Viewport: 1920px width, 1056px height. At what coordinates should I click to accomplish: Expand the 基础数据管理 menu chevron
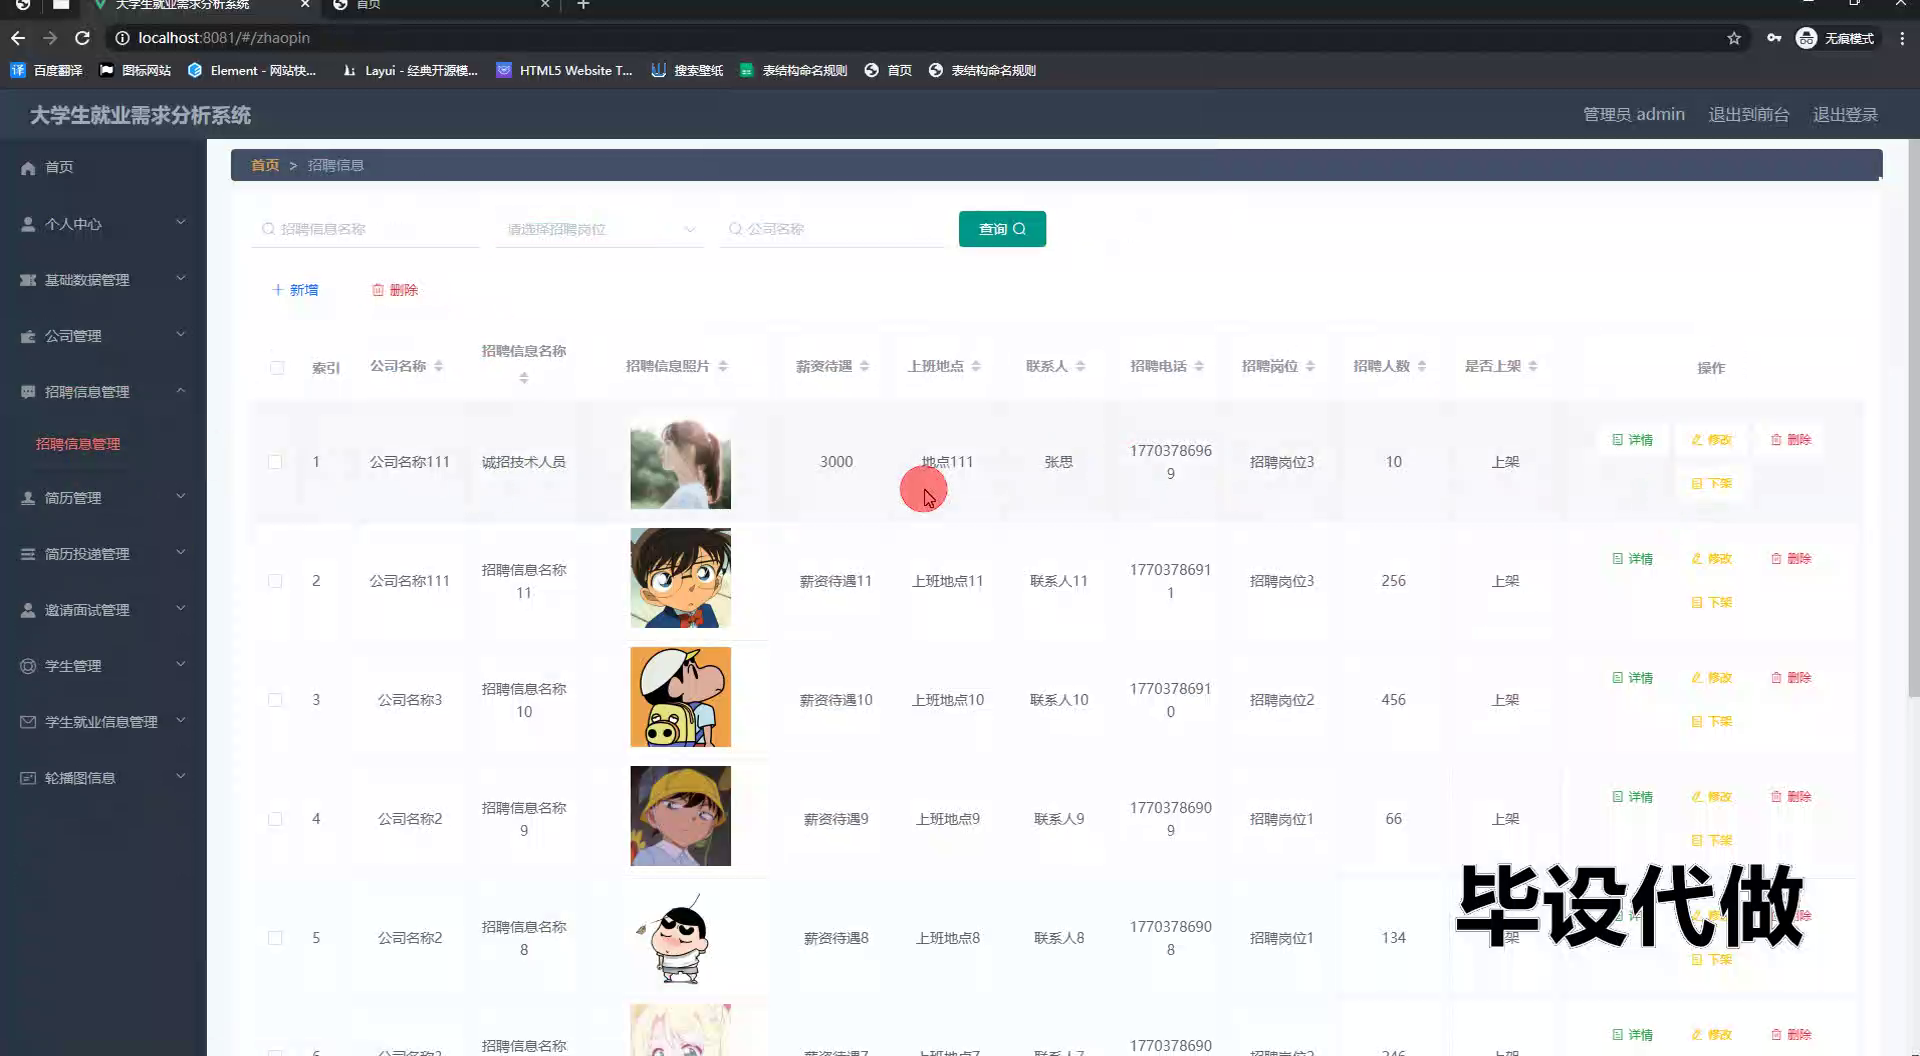[x=181, y=279]
